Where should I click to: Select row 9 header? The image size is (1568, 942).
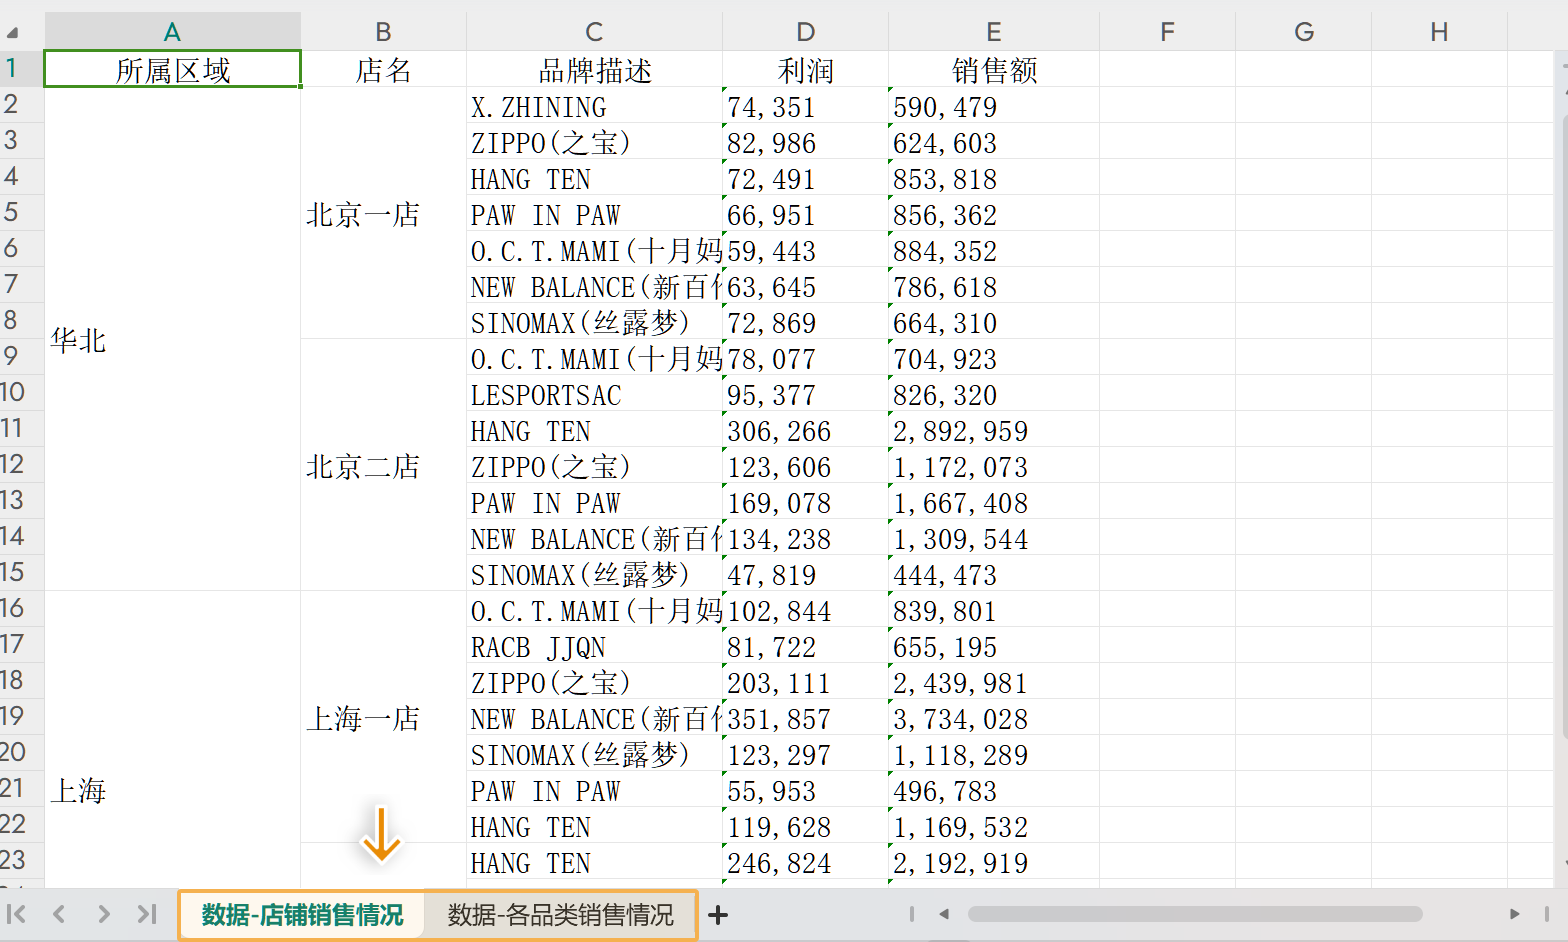pyautogui.click(x=21, y=356)
